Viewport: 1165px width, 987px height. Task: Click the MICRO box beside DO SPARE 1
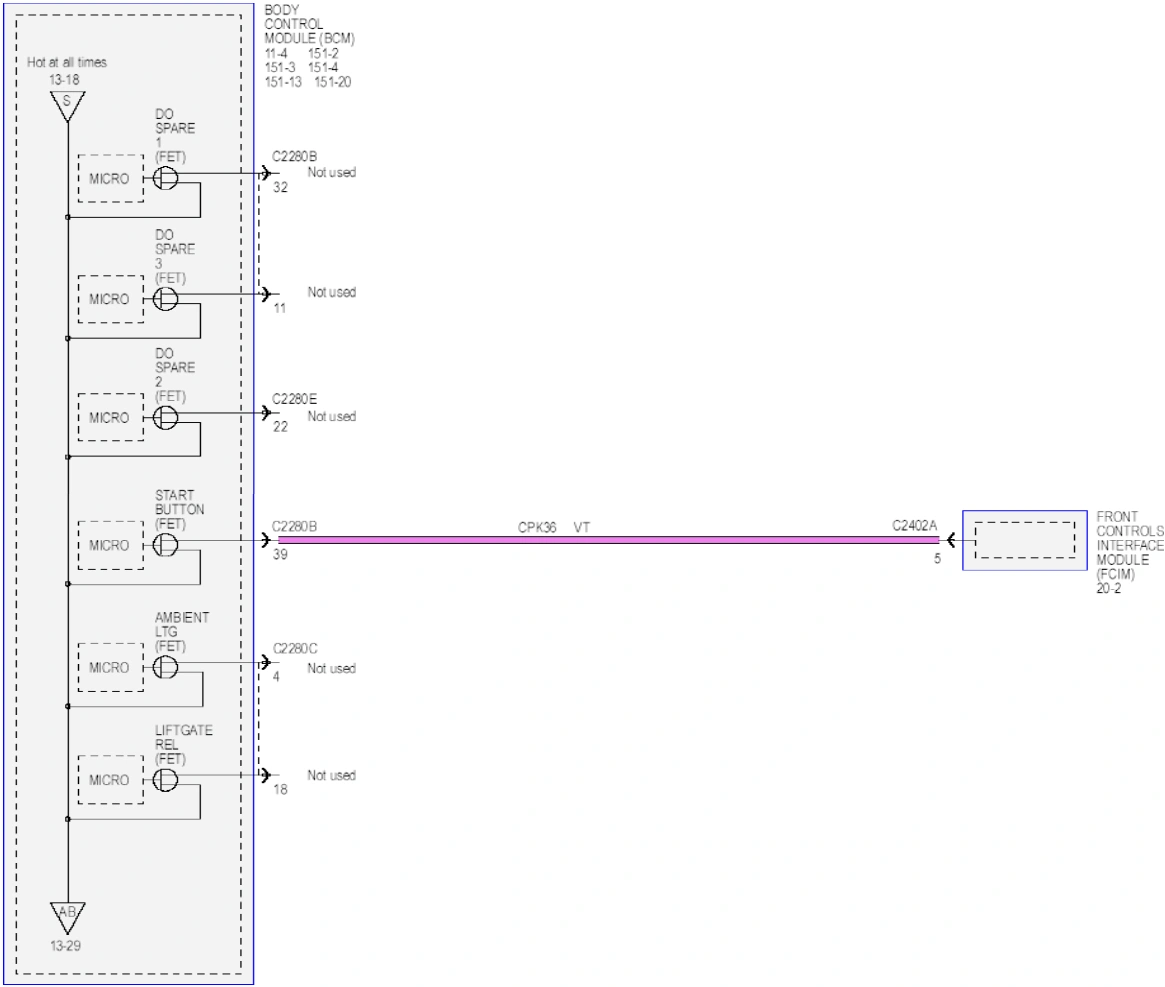tap(111, 178)
